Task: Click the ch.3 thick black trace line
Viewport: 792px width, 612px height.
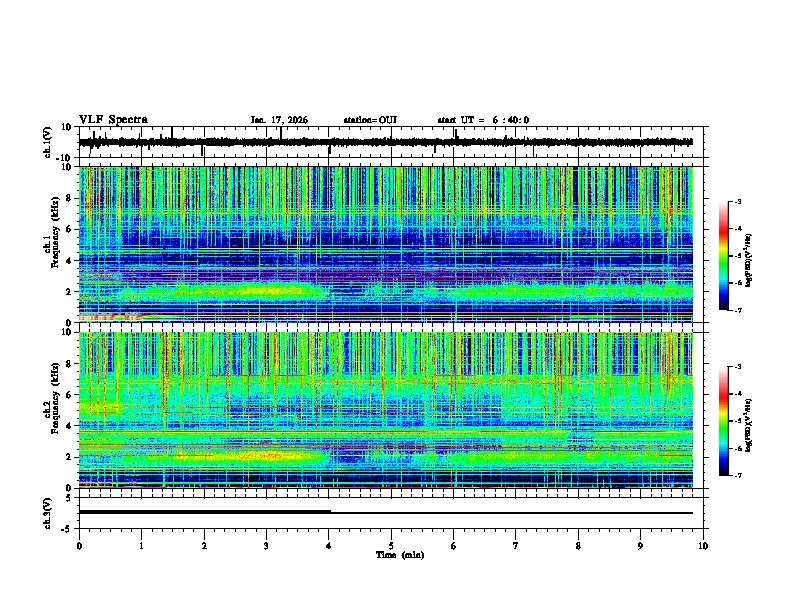Action: pos(205,512)
